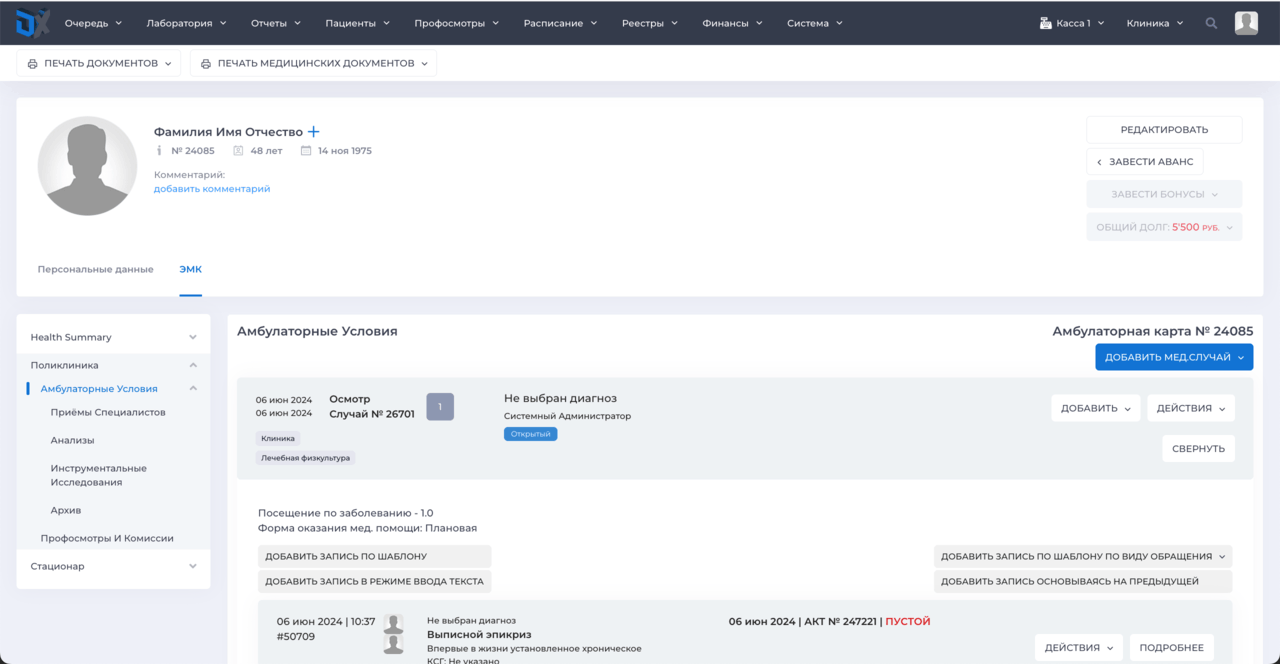Click the blue plus icon next to patient name
This screenshot has width=1280, height=664.
(313, 132)
